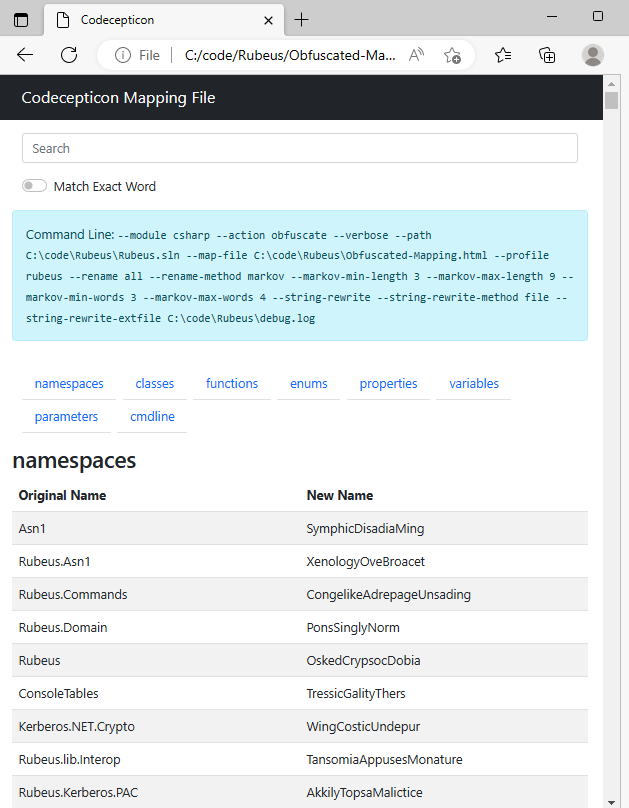Click the scrollbar up arrow
Image resolution: width=629 pixels, height=808 pixels.
point(611,83)
